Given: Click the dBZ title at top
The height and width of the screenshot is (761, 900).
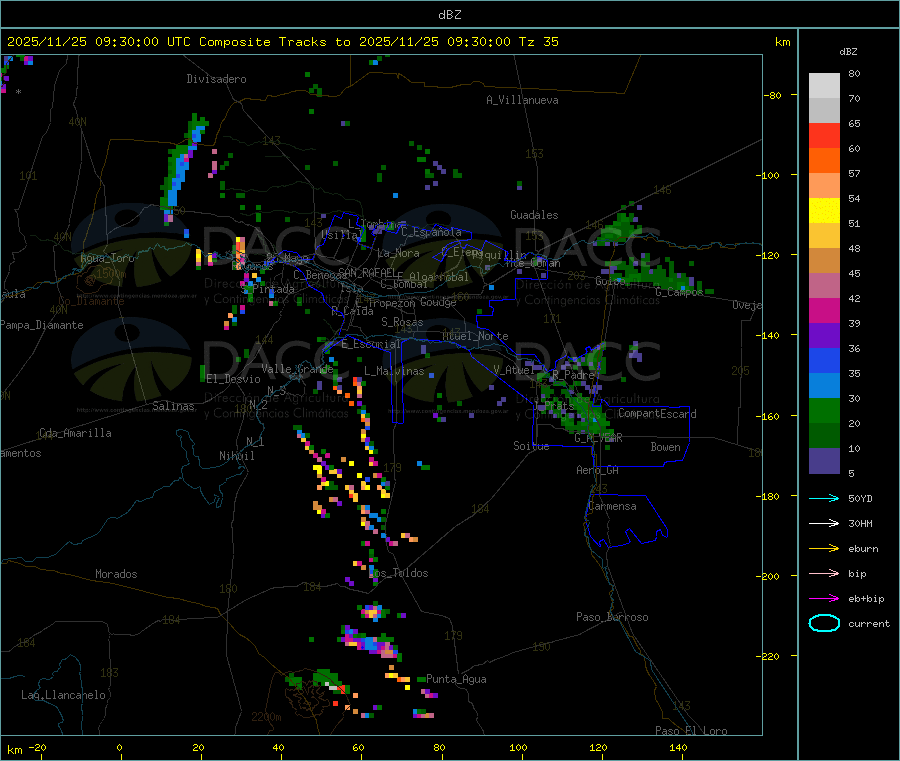Looking at the screenshot, I should click(x=449, y=14).
